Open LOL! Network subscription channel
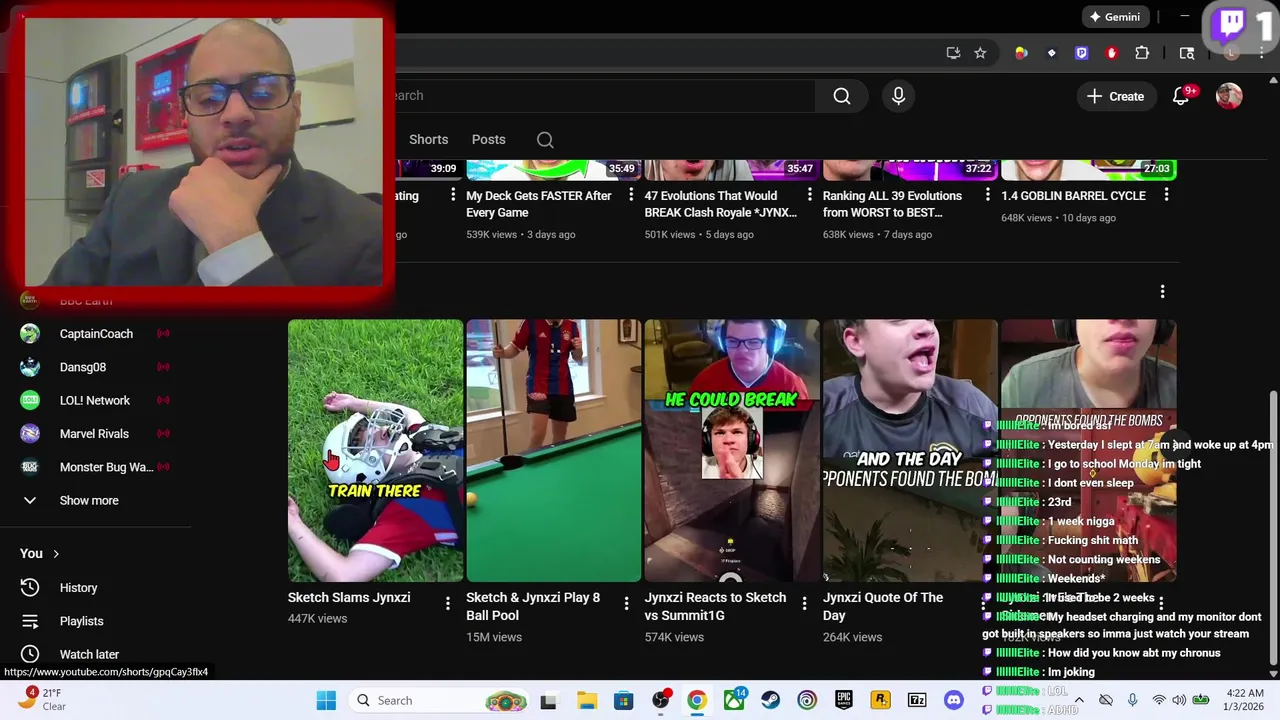This screenshot has width=1280, height=720. click(x=96, y=400)
